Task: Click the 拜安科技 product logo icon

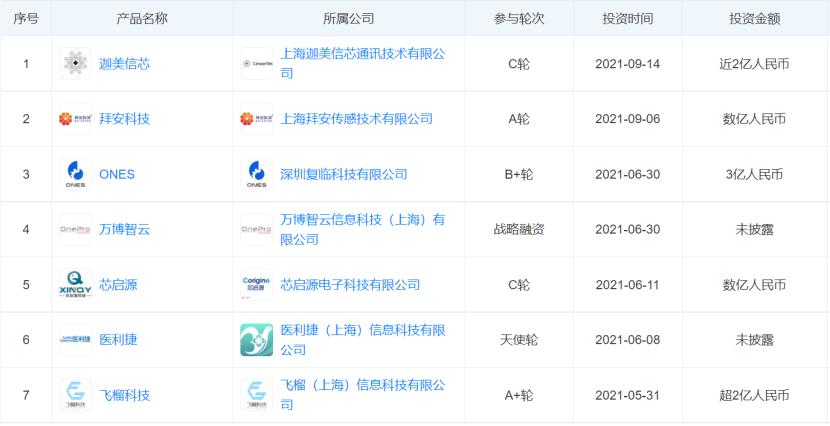Action: [x=75, y=119]
